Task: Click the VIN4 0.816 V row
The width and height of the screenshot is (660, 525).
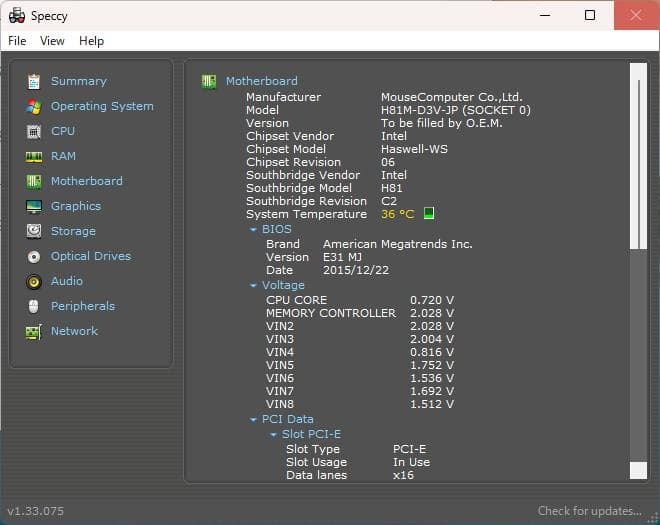Action: click(360, 352)
